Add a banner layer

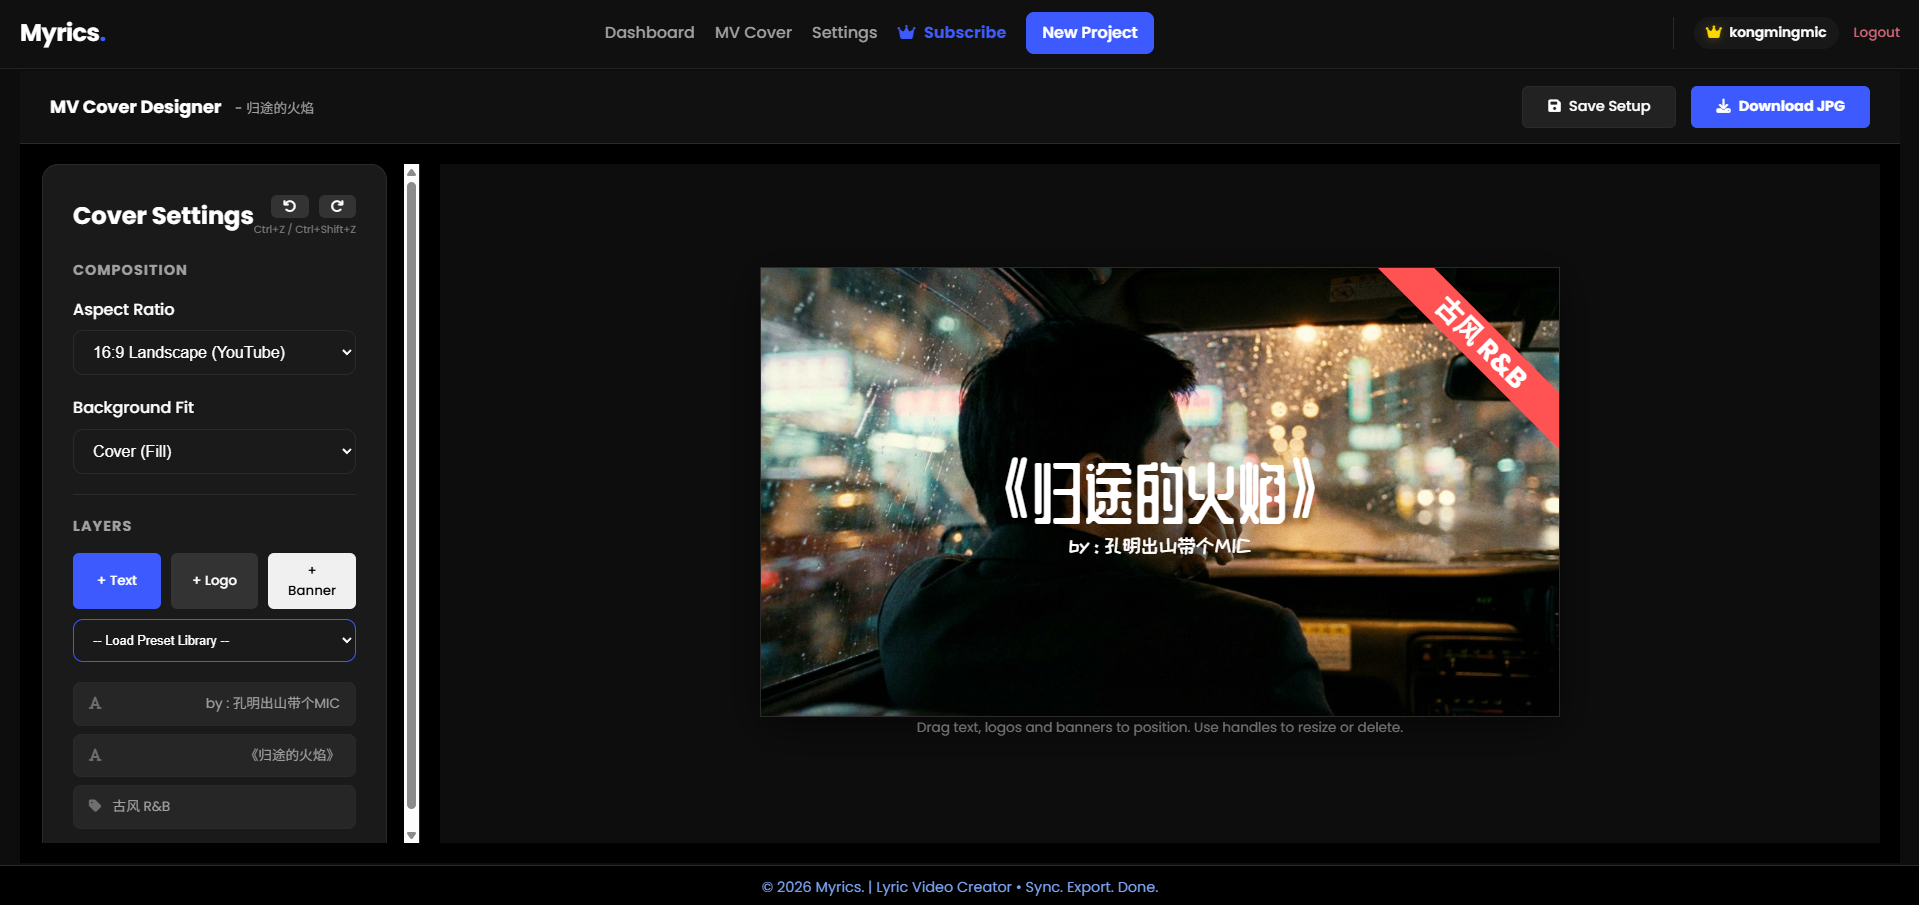click(311, 580)
